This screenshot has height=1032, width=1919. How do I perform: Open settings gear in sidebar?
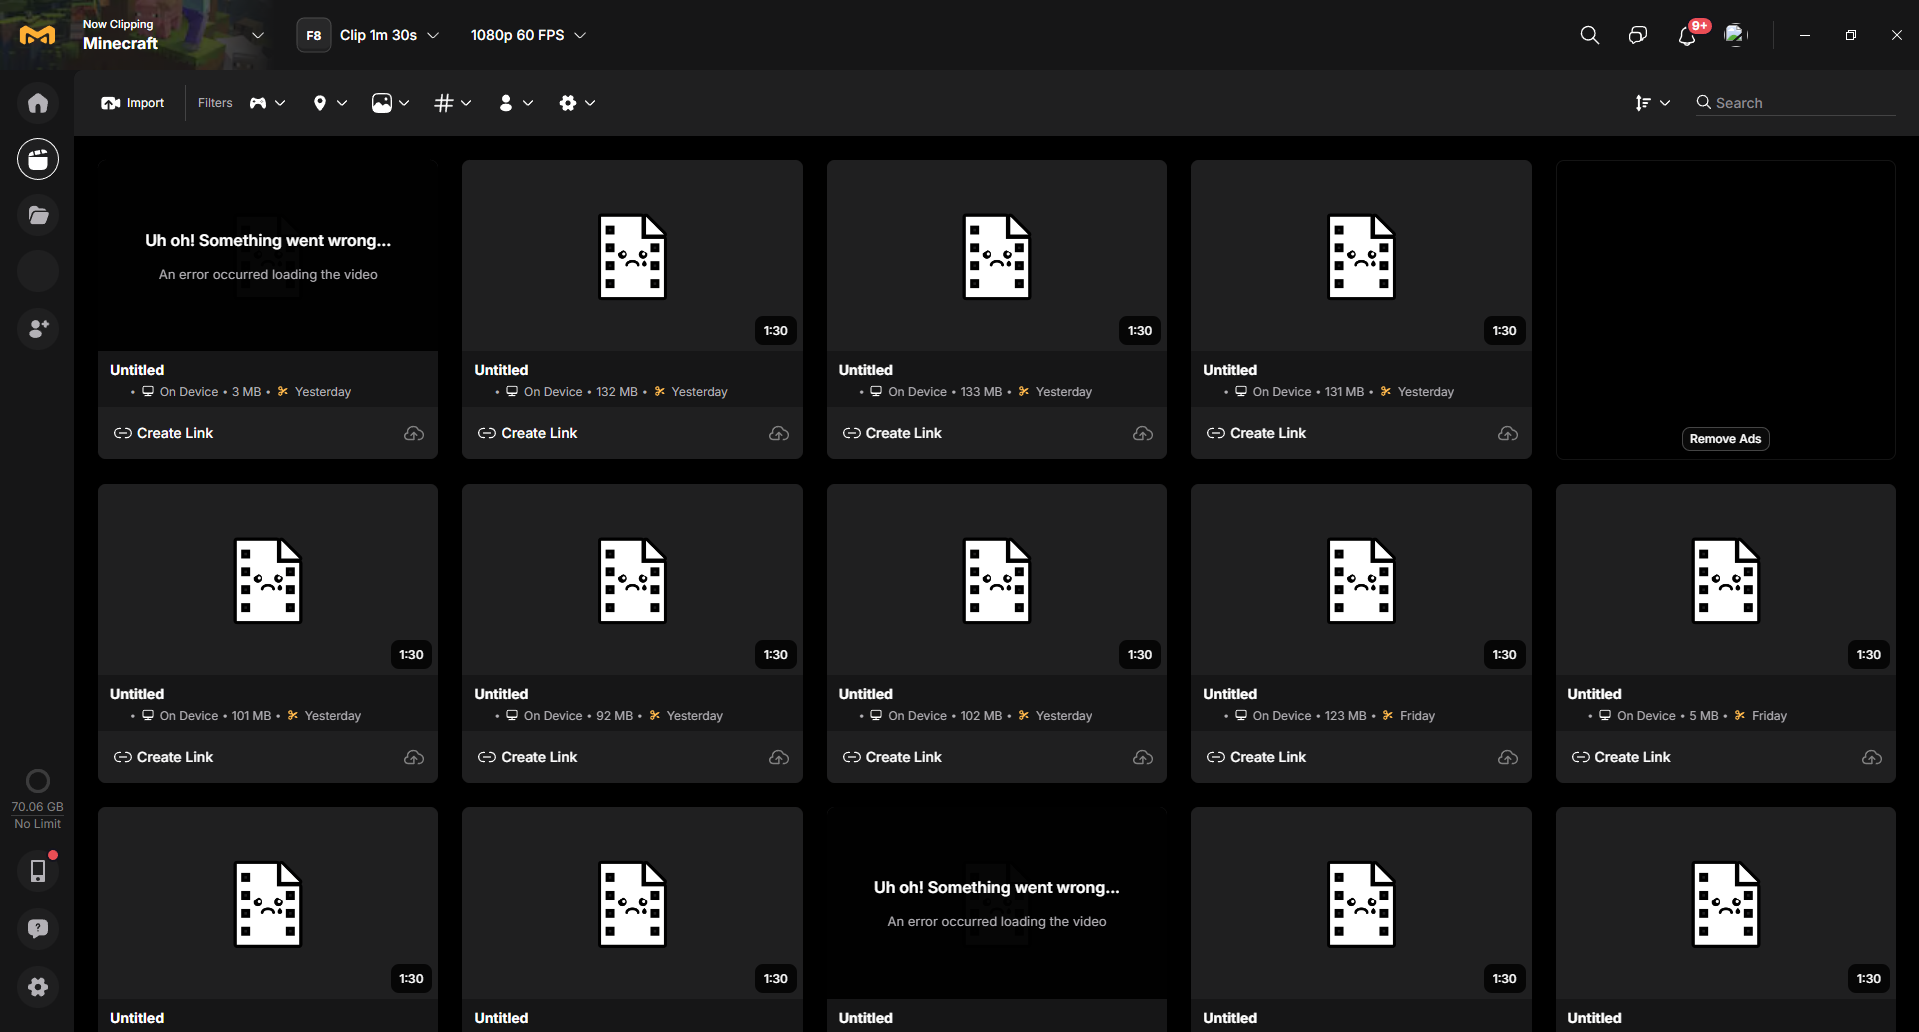tap(38, 987)
